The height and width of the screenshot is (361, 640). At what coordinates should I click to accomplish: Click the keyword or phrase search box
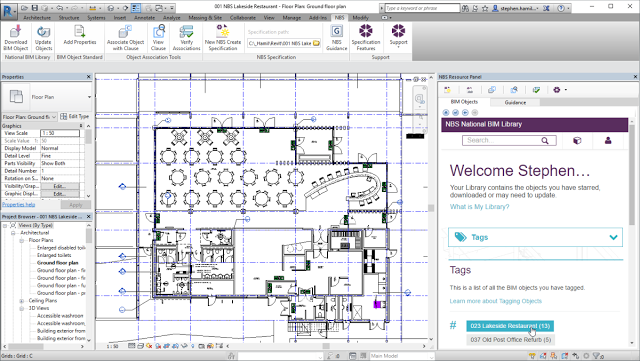coord(422,8)
